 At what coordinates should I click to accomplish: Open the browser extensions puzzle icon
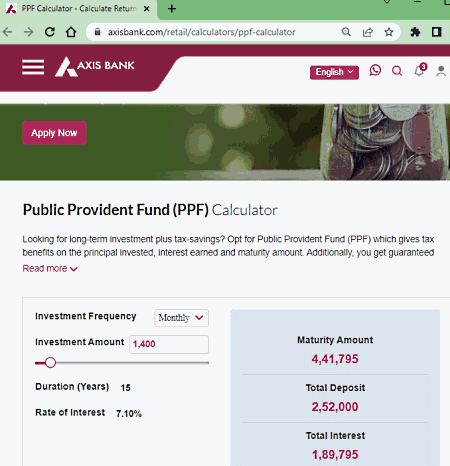point(415,32)
